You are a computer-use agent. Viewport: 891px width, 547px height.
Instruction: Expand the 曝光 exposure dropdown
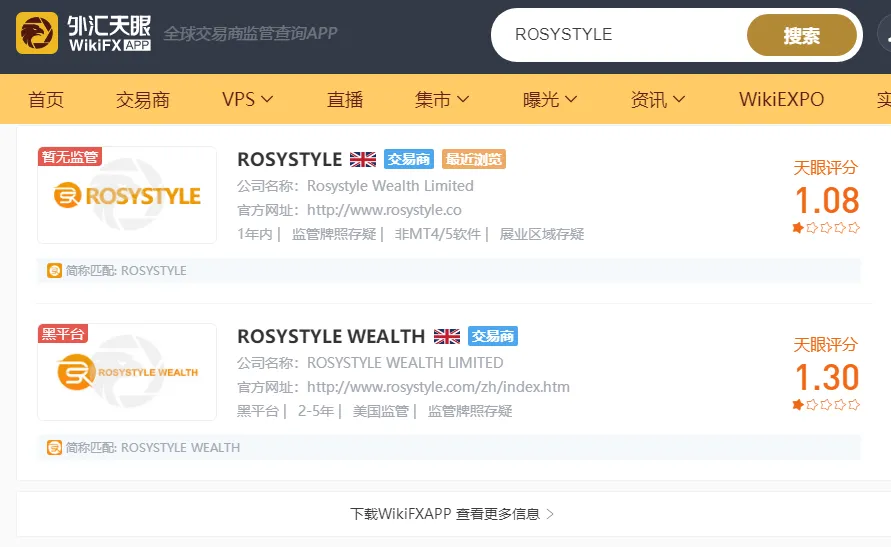click(x=549, y=99)
